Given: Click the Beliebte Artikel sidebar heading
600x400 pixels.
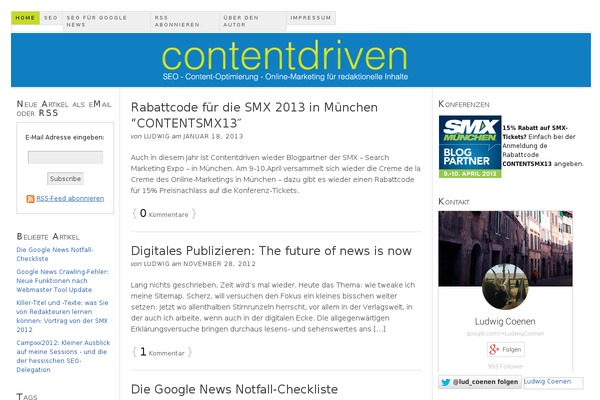Looking at the screenshot, I should 48,237.
